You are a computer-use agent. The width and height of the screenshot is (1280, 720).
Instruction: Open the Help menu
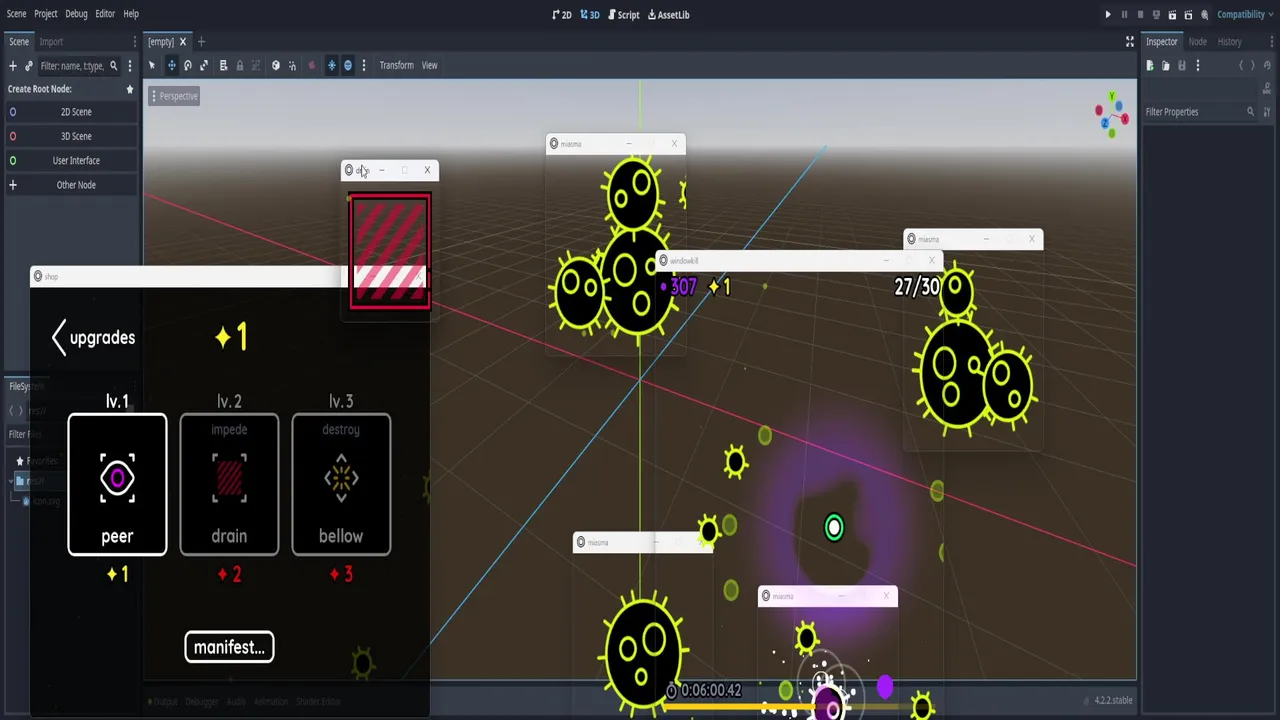tap(131, 14)
